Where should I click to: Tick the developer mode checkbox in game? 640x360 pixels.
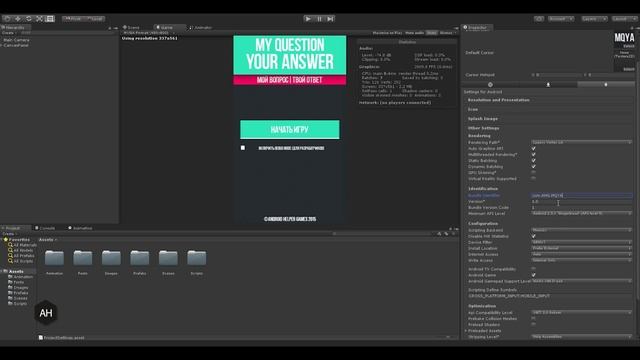point(243,148)
